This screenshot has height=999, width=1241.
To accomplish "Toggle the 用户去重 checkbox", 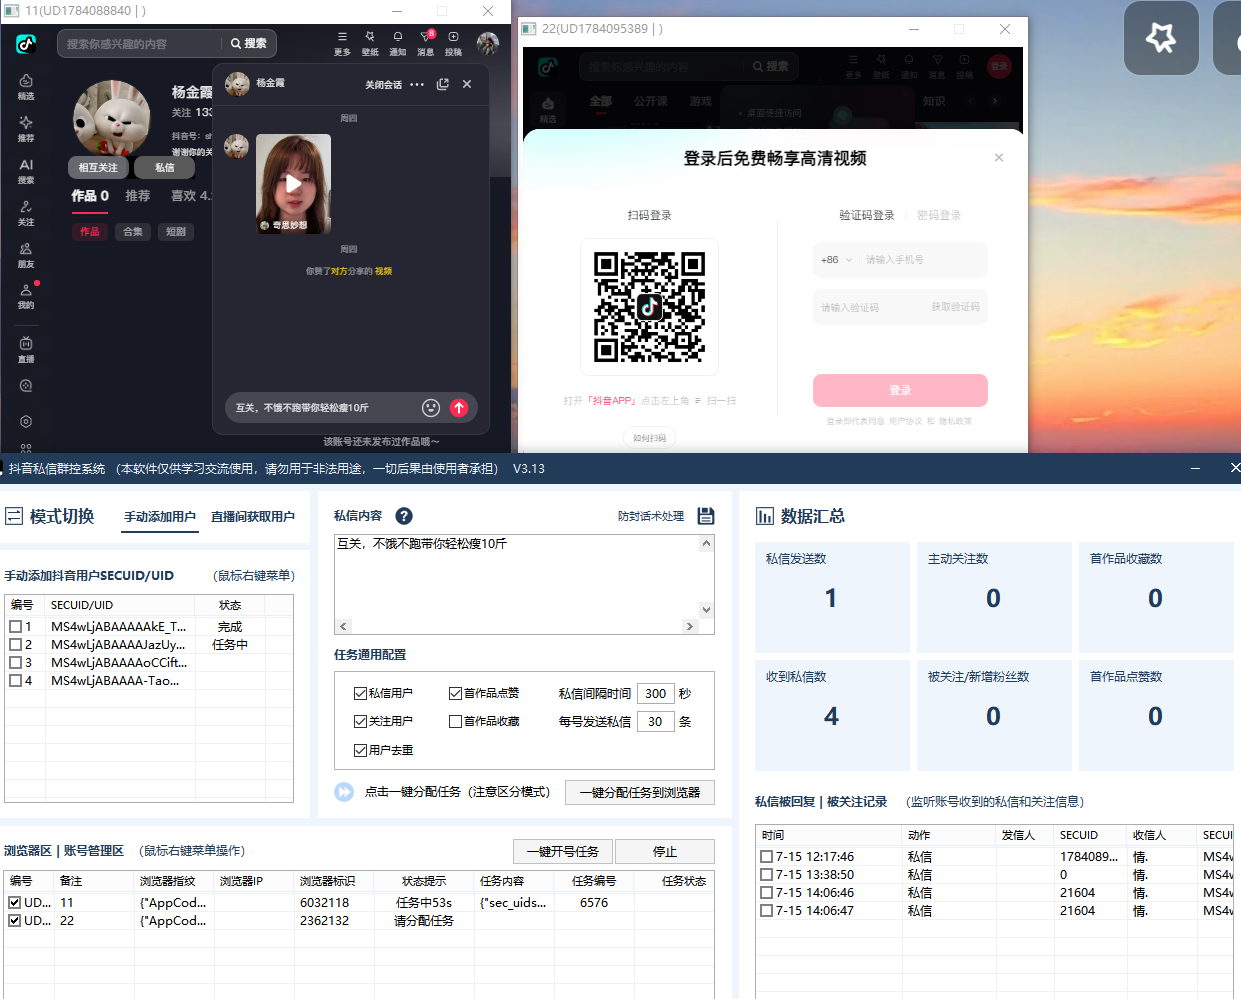I will (x=360, y=750).
